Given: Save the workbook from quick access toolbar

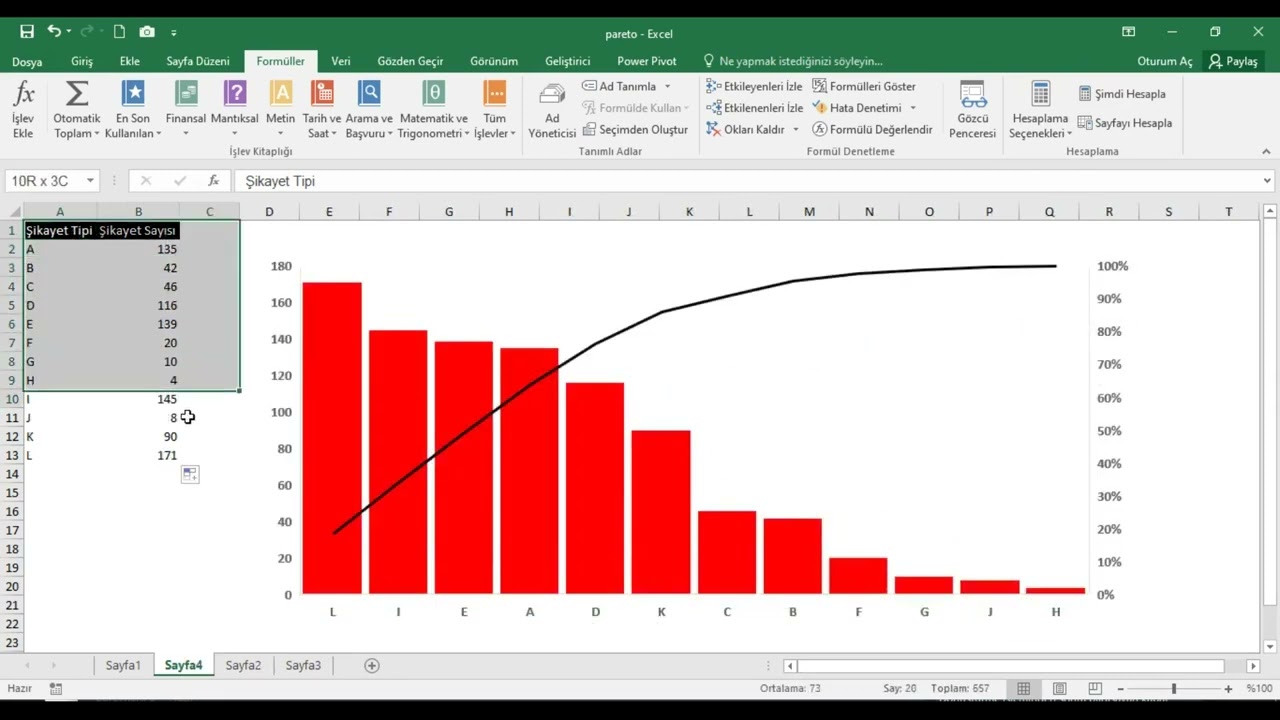Looking at the screenshot, I should [27, 32].
